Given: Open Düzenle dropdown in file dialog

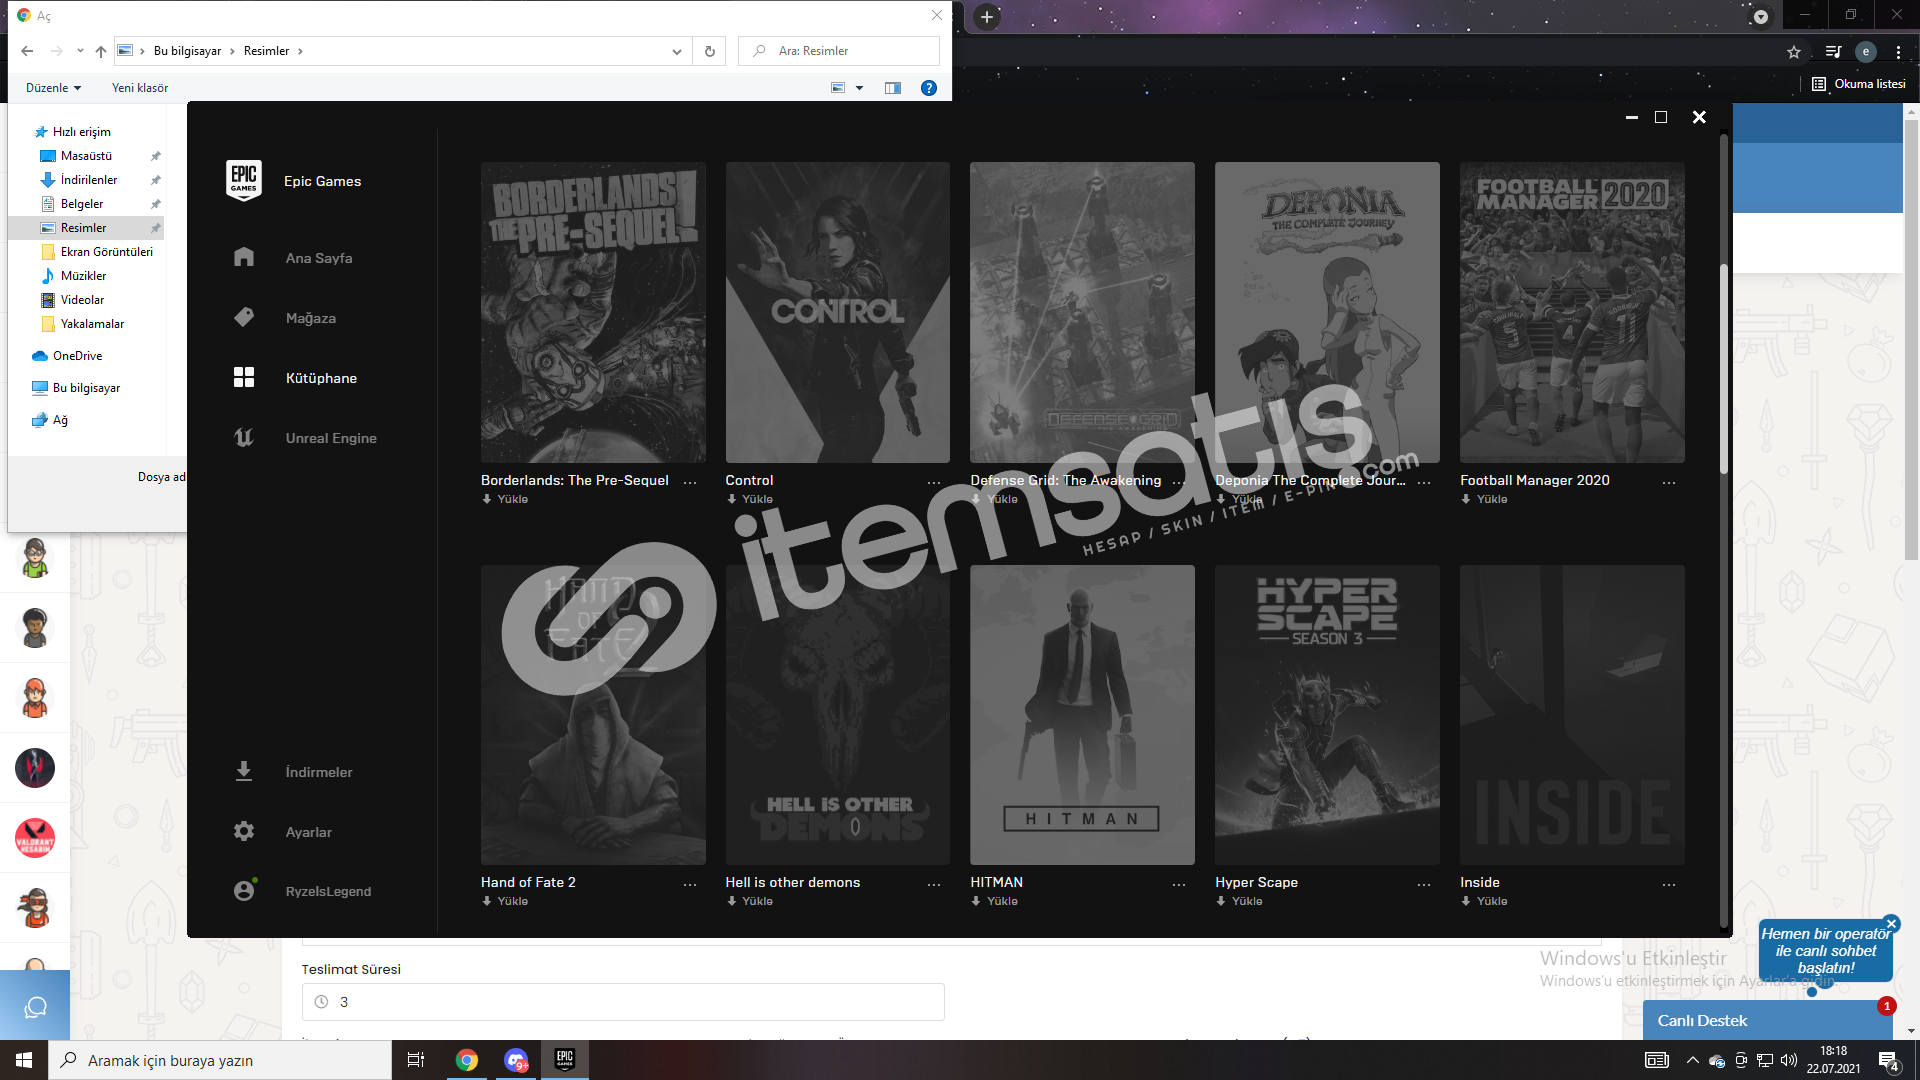Looking at the screenshot, I should (x=53, y=88).
